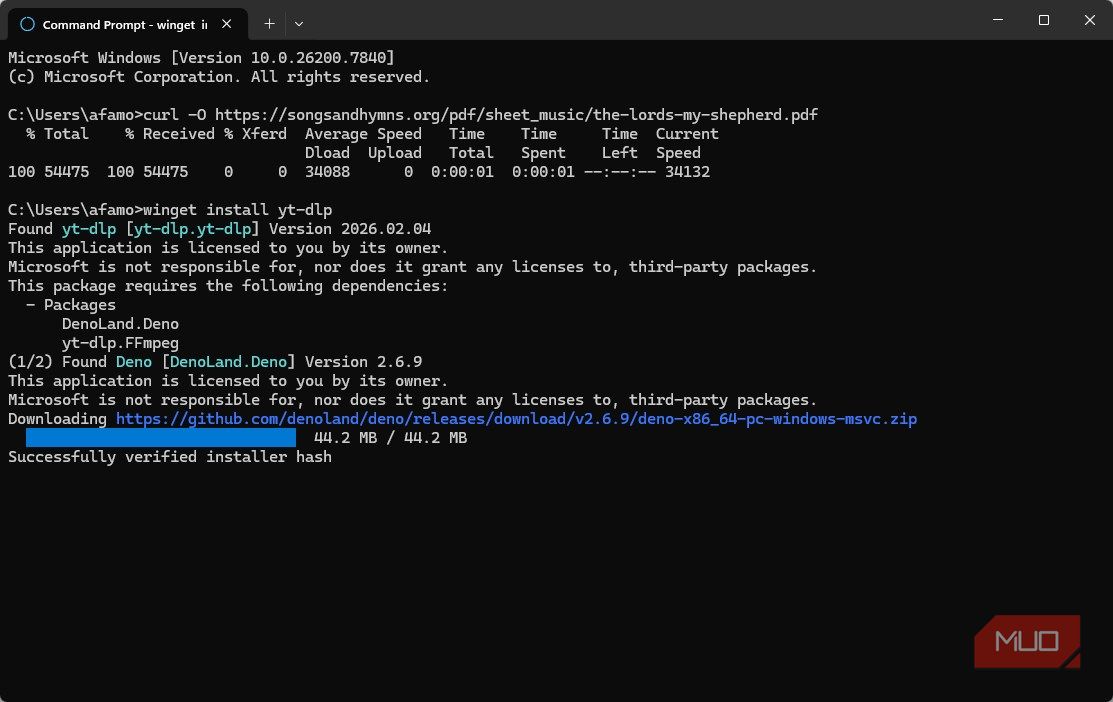Click the tab's spinner progress icon
The image size is (1113, 702).
27,24
